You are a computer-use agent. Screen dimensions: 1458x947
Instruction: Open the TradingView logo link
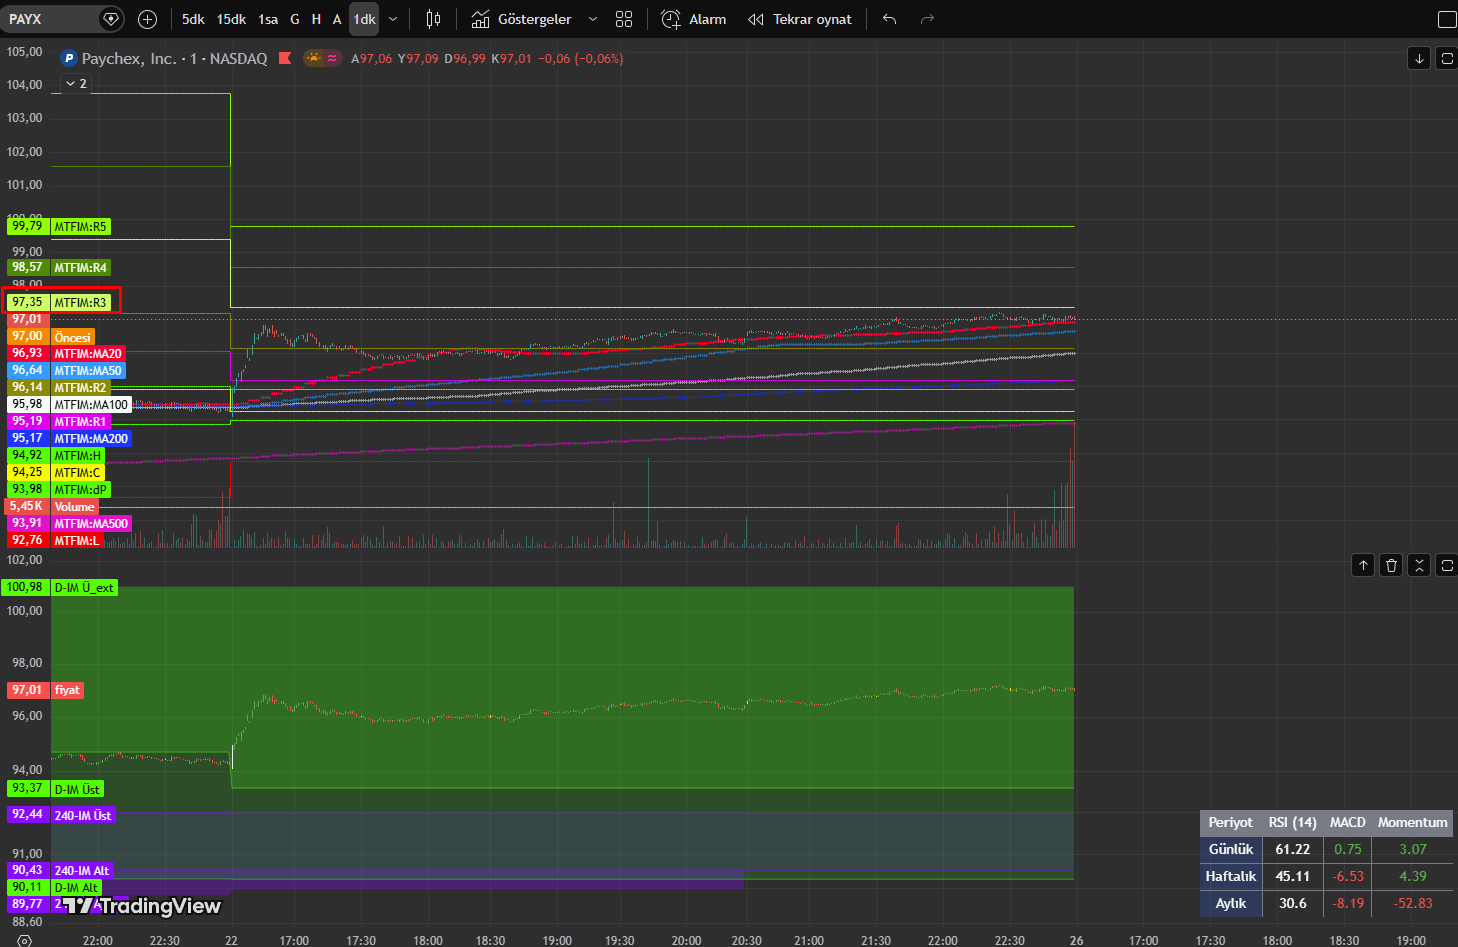click(x=141, y=906)
